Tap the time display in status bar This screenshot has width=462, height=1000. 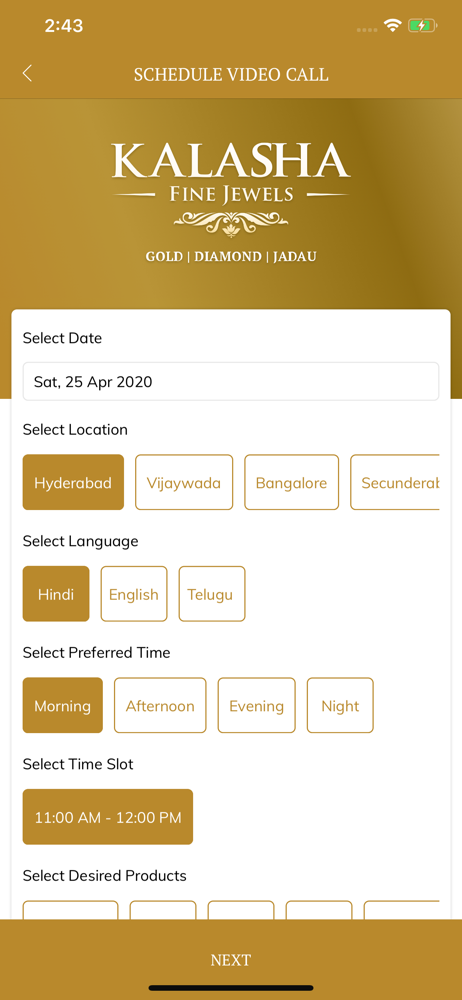point(64,26)
